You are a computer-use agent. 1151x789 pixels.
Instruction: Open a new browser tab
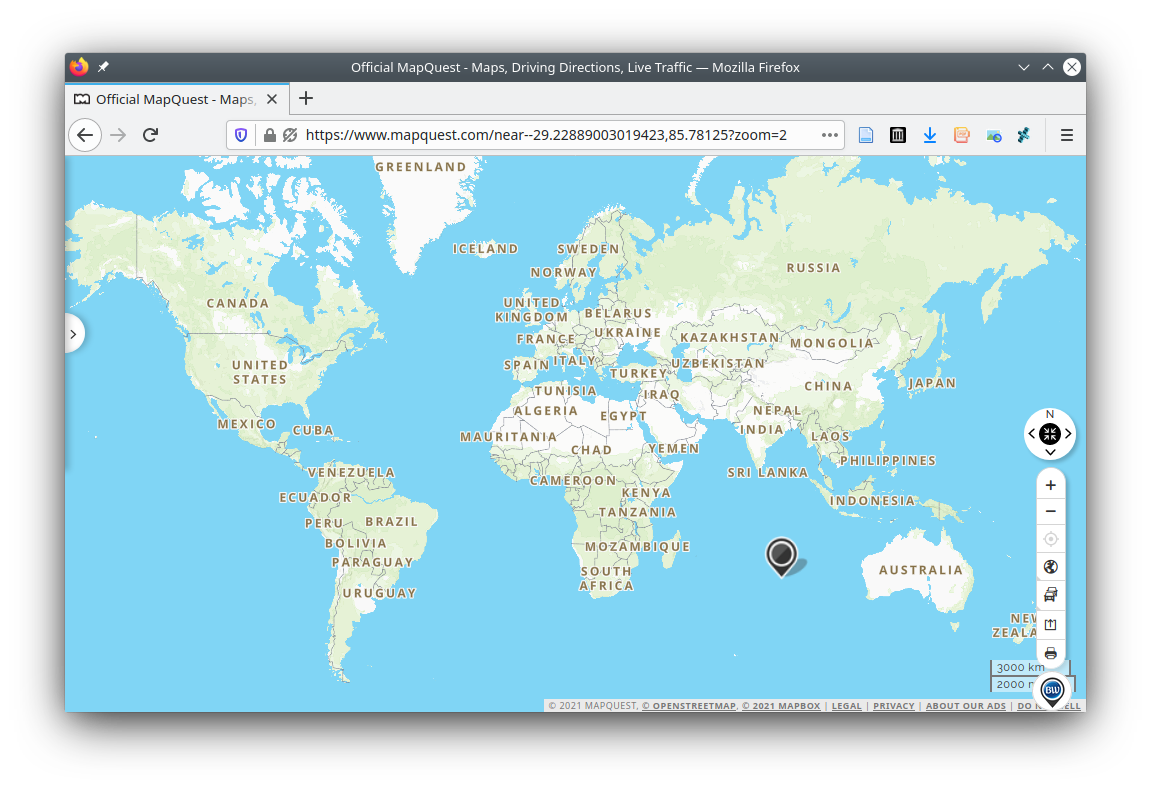[306, 98]
